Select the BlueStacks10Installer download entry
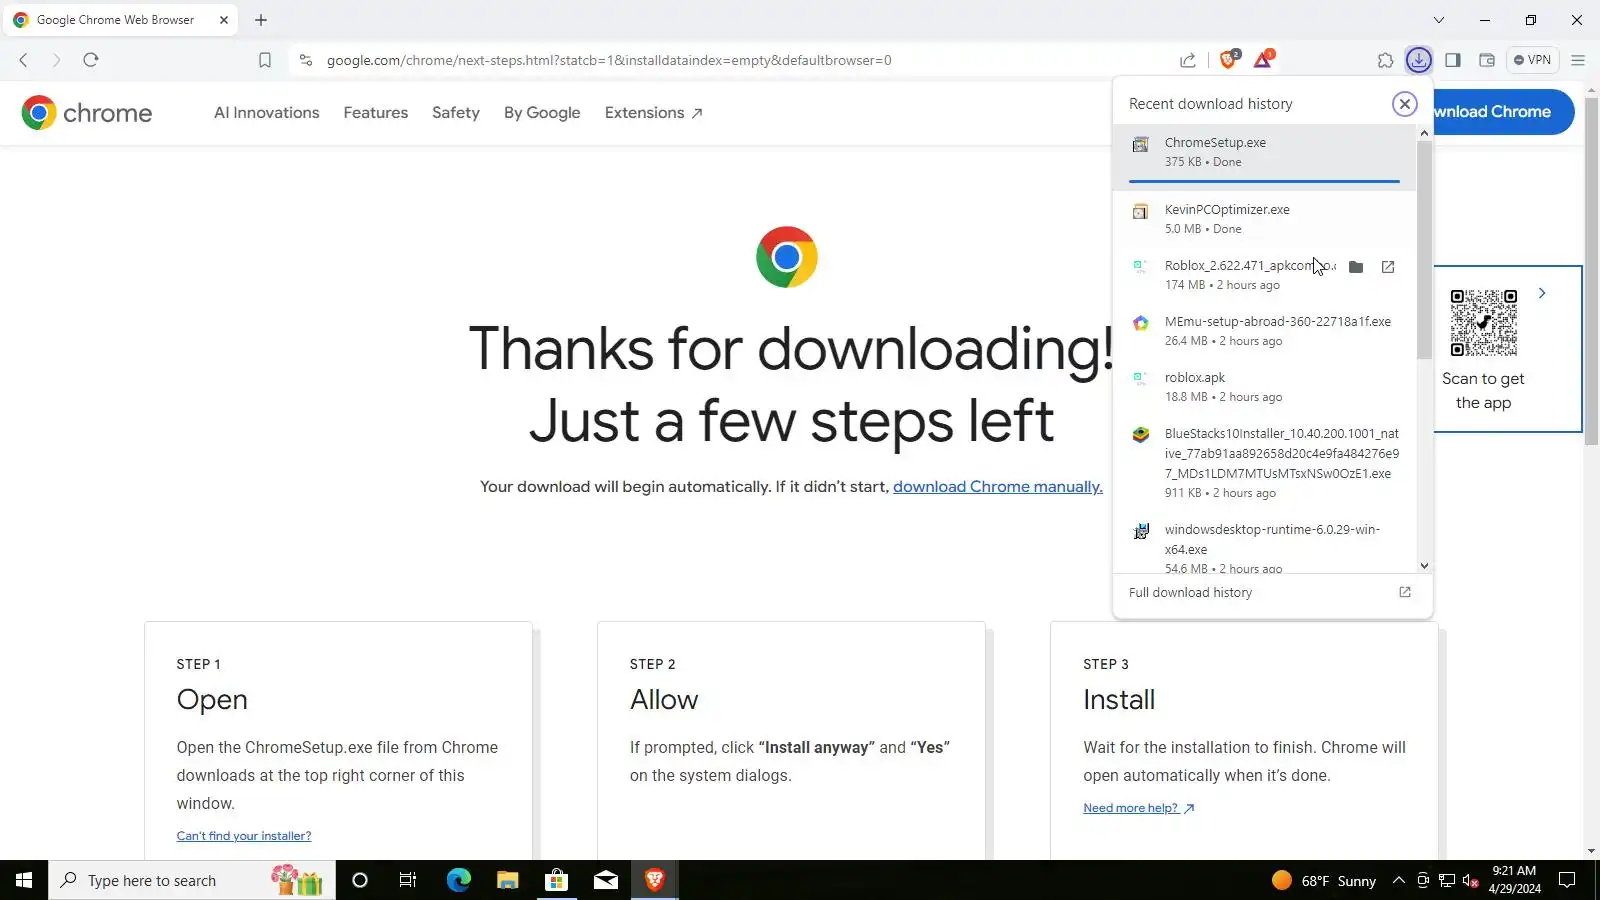The image size is (1600, 900). [1265, 463]
